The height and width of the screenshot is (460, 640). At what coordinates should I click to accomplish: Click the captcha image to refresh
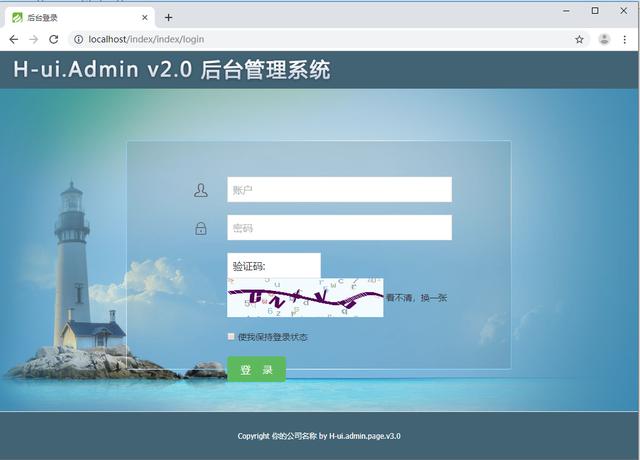click(305, 297)
